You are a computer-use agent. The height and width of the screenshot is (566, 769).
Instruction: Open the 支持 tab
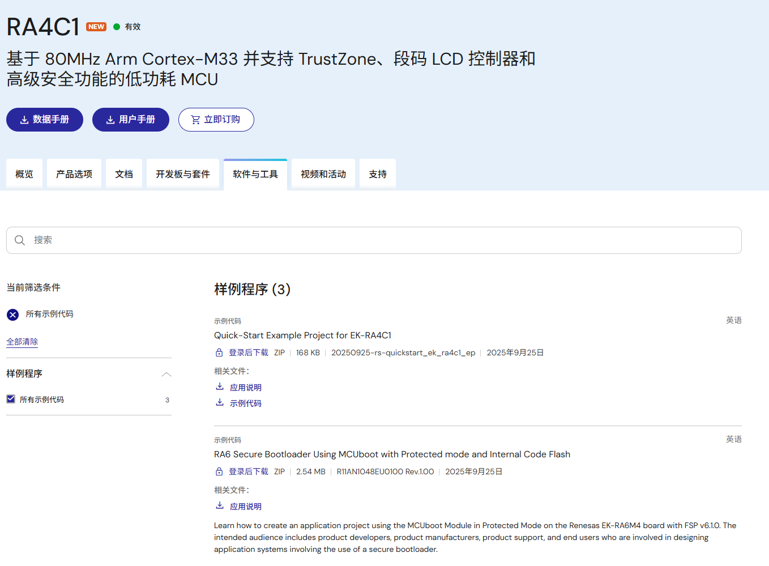378,174
